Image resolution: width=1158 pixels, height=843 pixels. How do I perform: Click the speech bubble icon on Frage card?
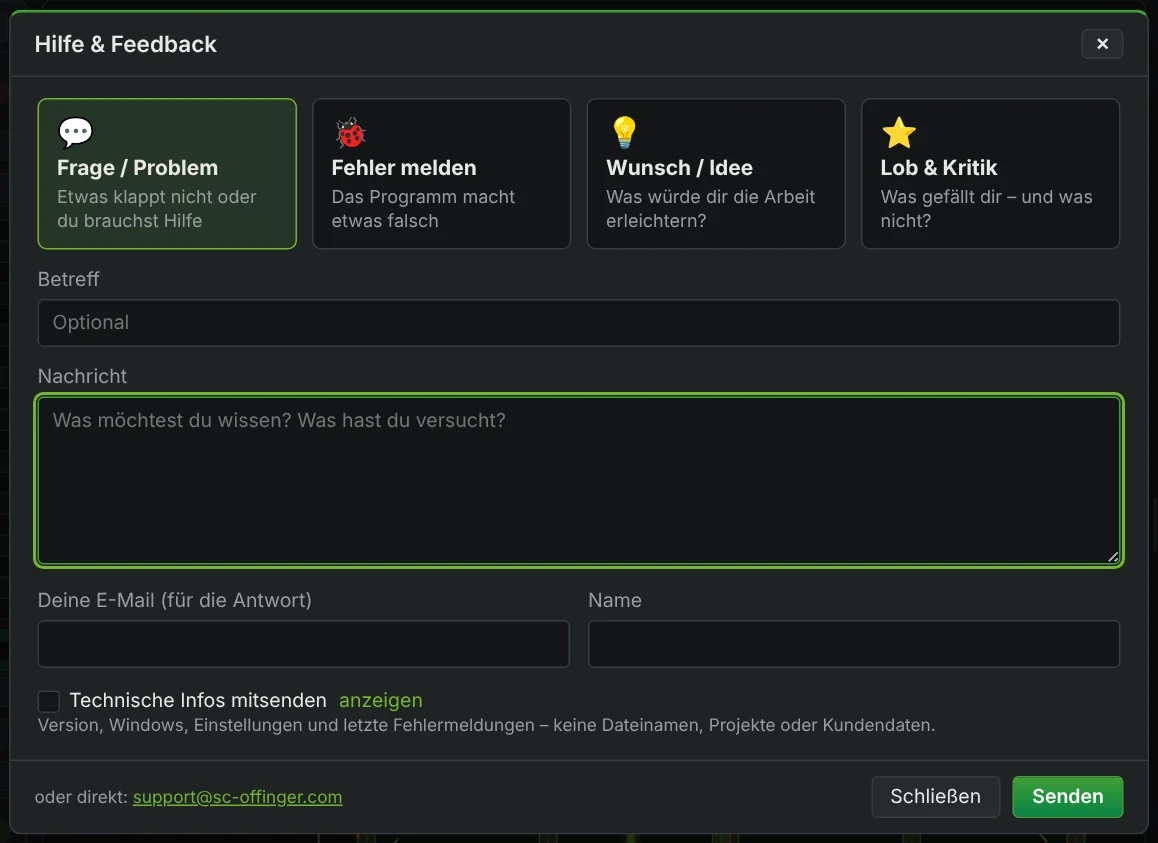(x=75, y=133)
